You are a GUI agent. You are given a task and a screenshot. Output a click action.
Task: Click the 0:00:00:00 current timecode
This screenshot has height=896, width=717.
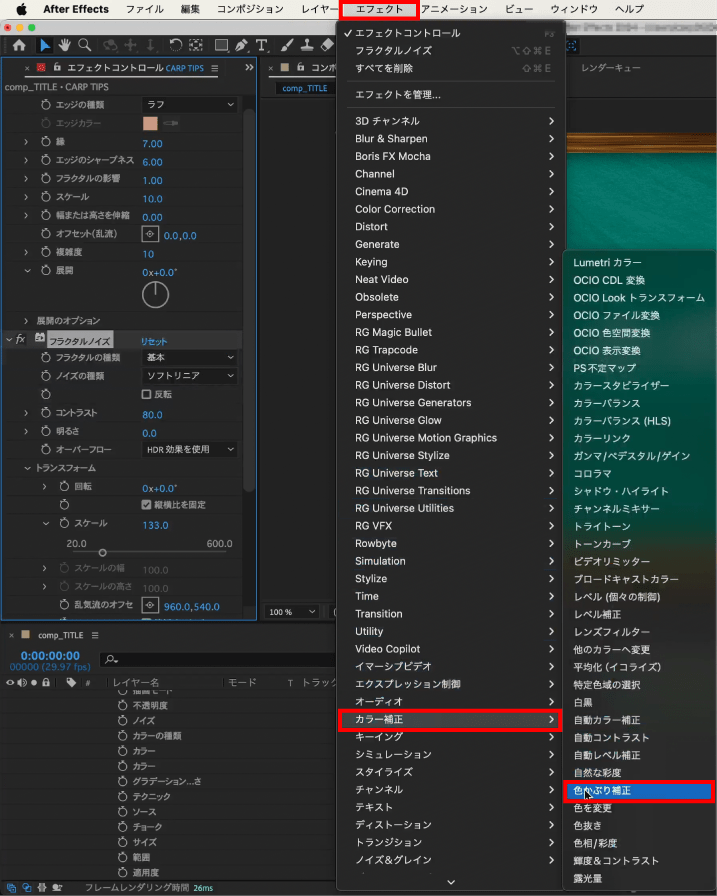pyautogui.click(x=50, y=655)
